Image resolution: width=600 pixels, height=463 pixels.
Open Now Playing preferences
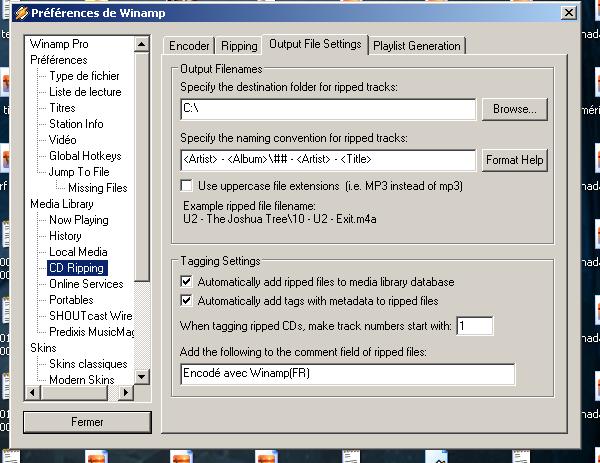79,220
